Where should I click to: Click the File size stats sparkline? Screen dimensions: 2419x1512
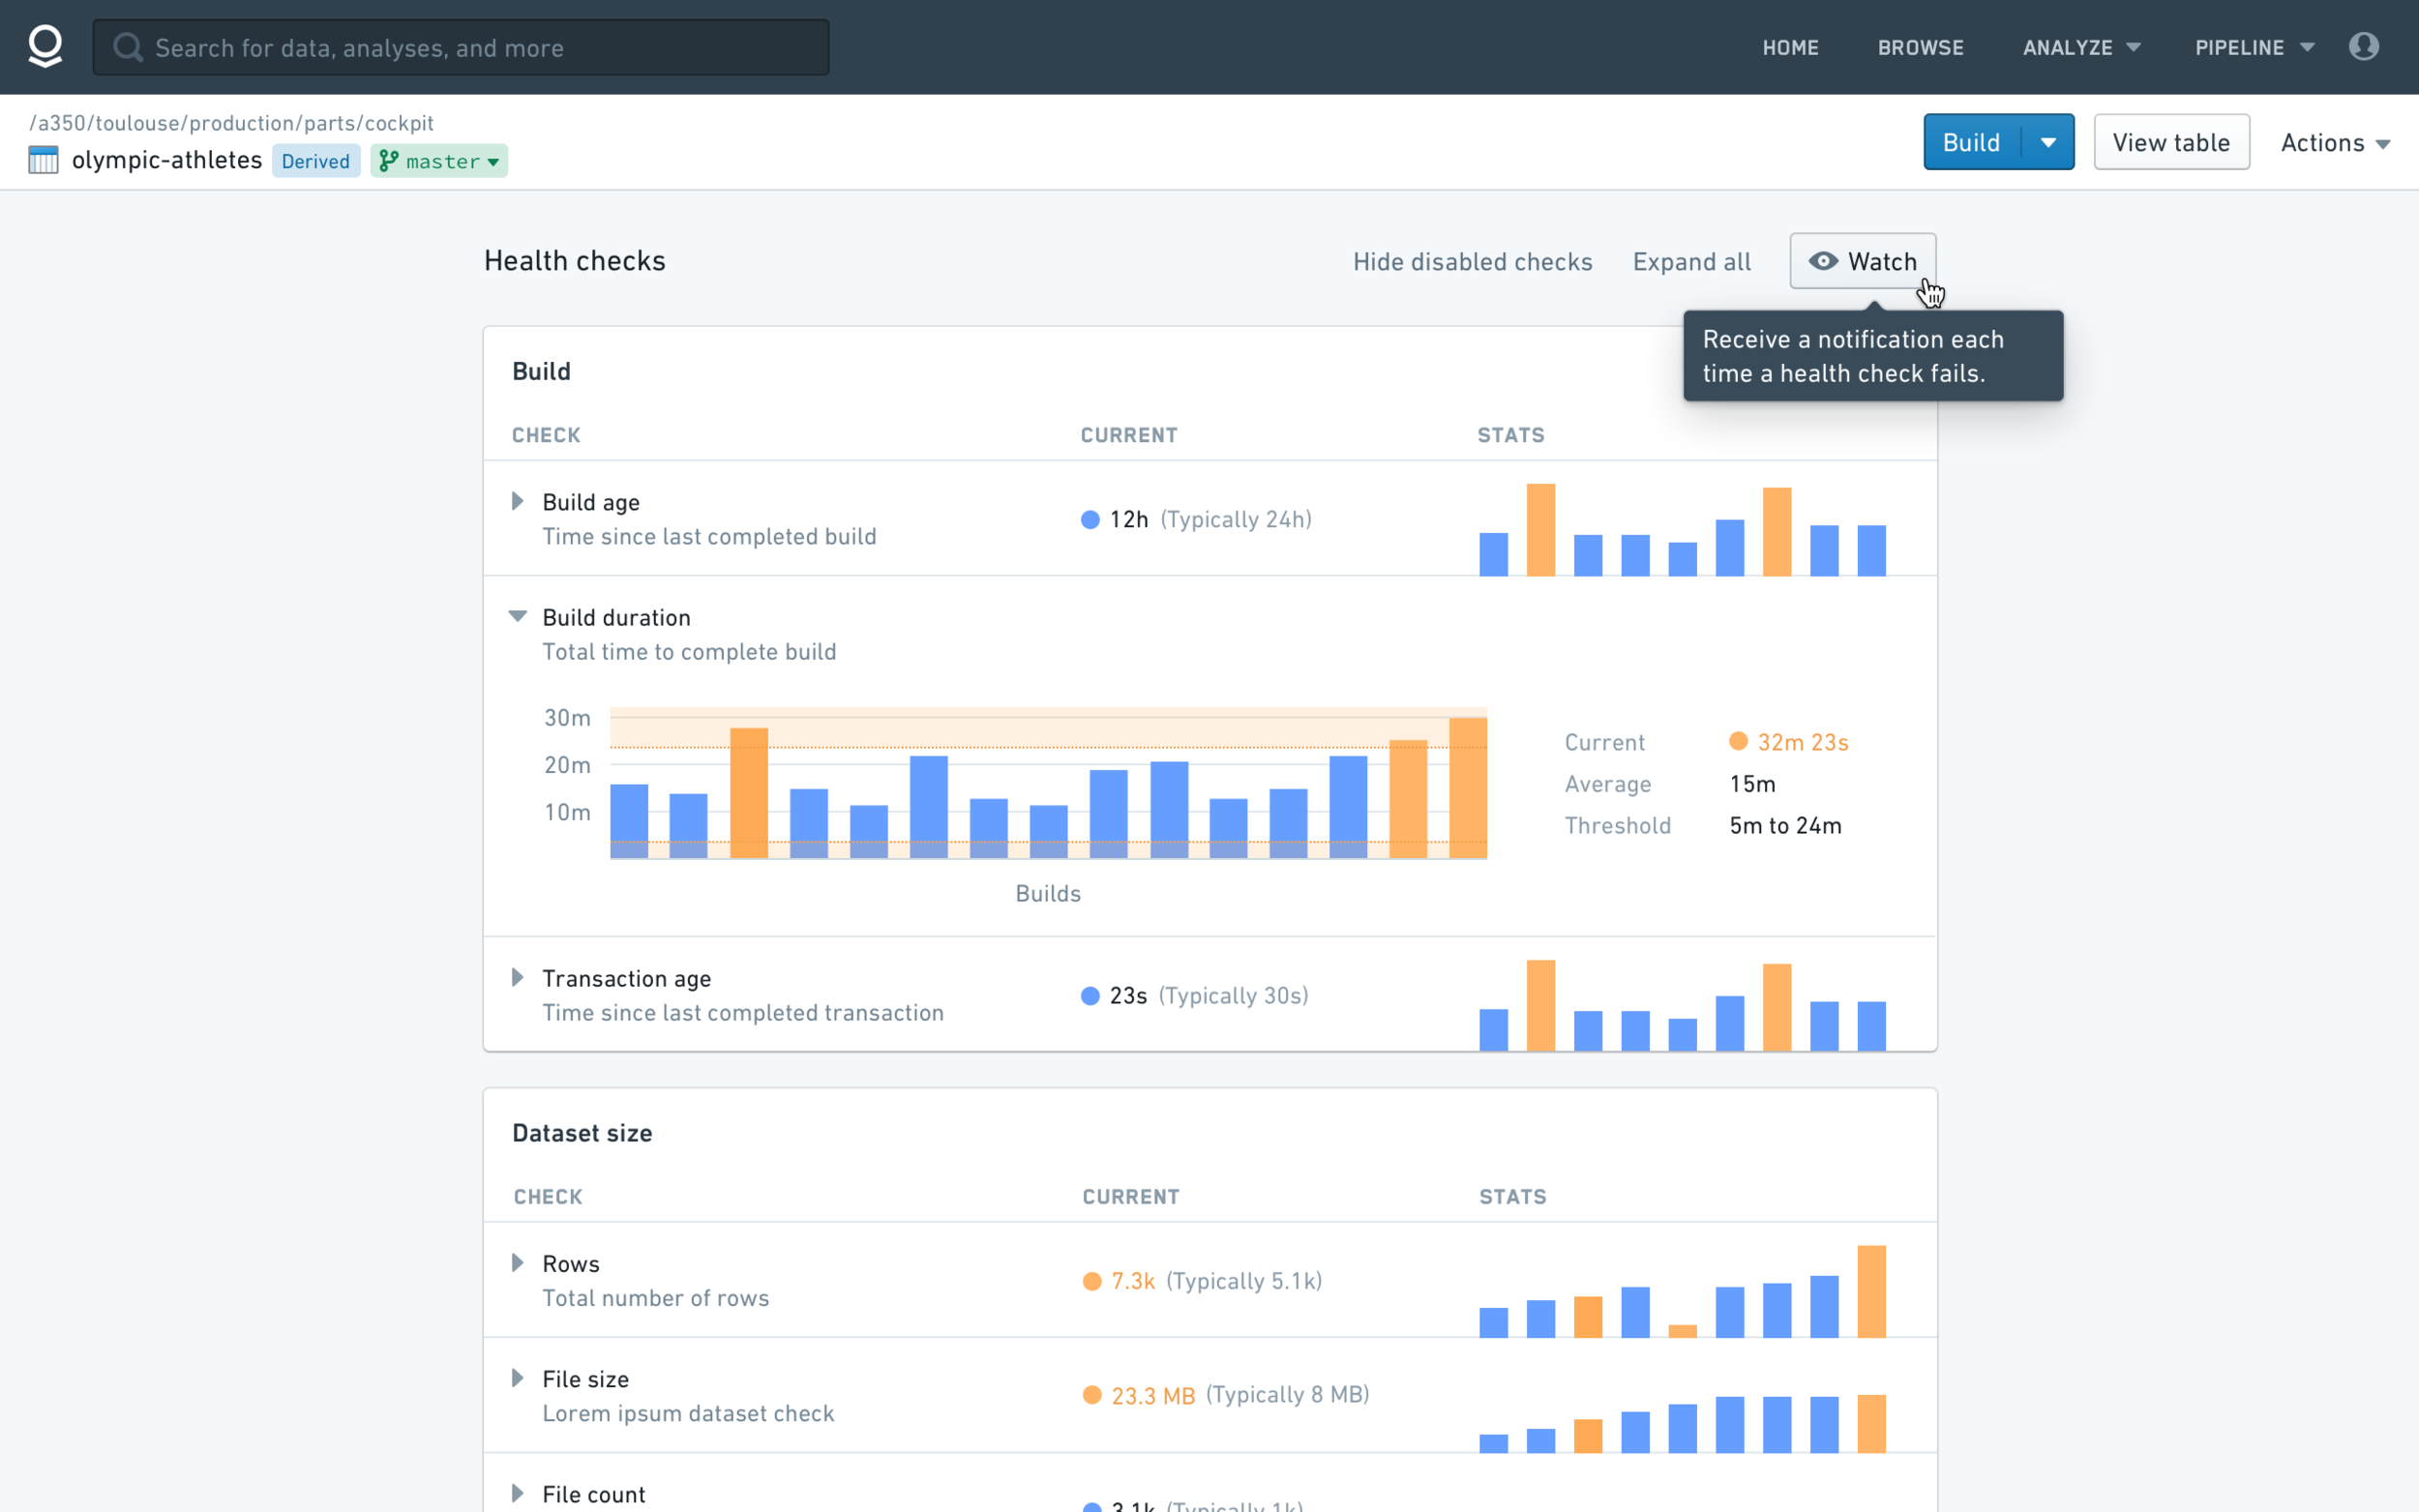[1682, 1423]
